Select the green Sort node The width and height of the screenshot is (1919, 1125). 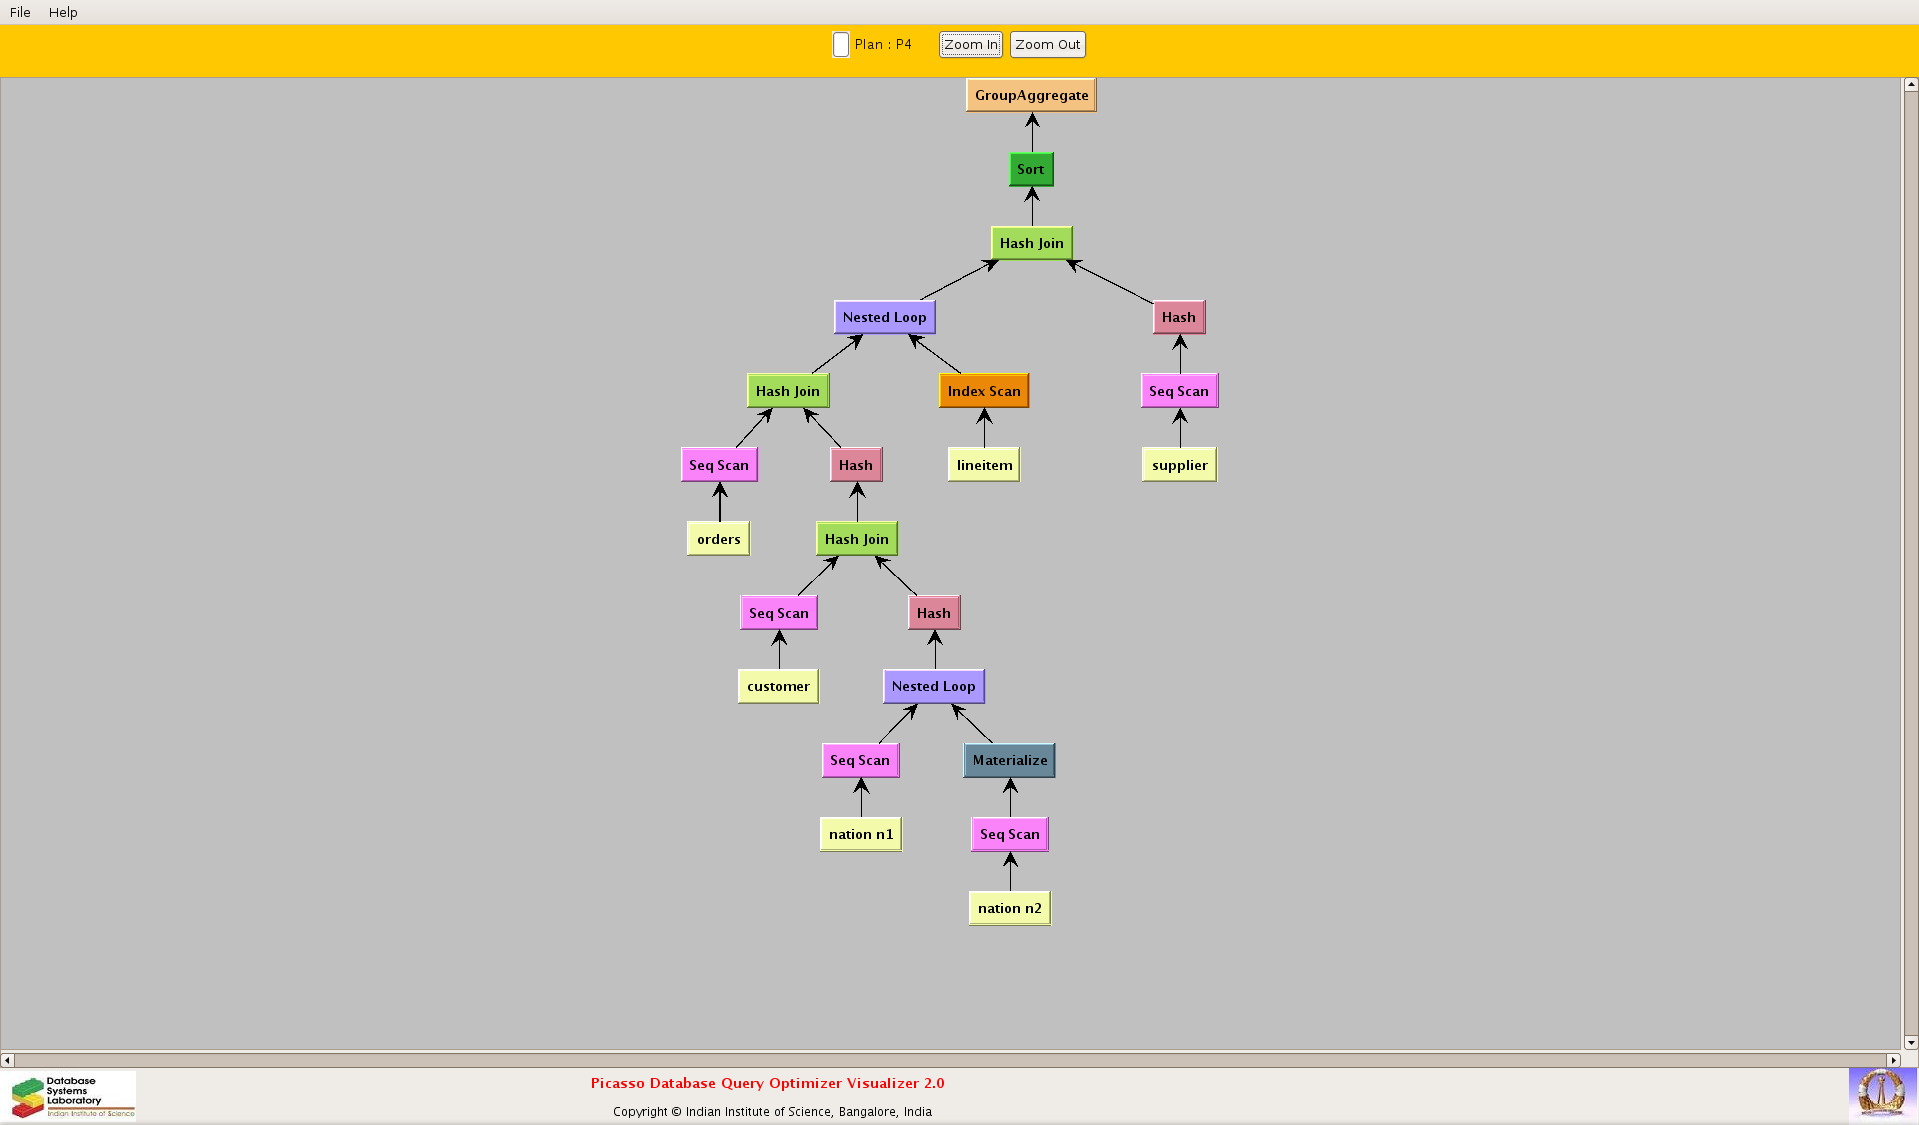[1031, 170]
